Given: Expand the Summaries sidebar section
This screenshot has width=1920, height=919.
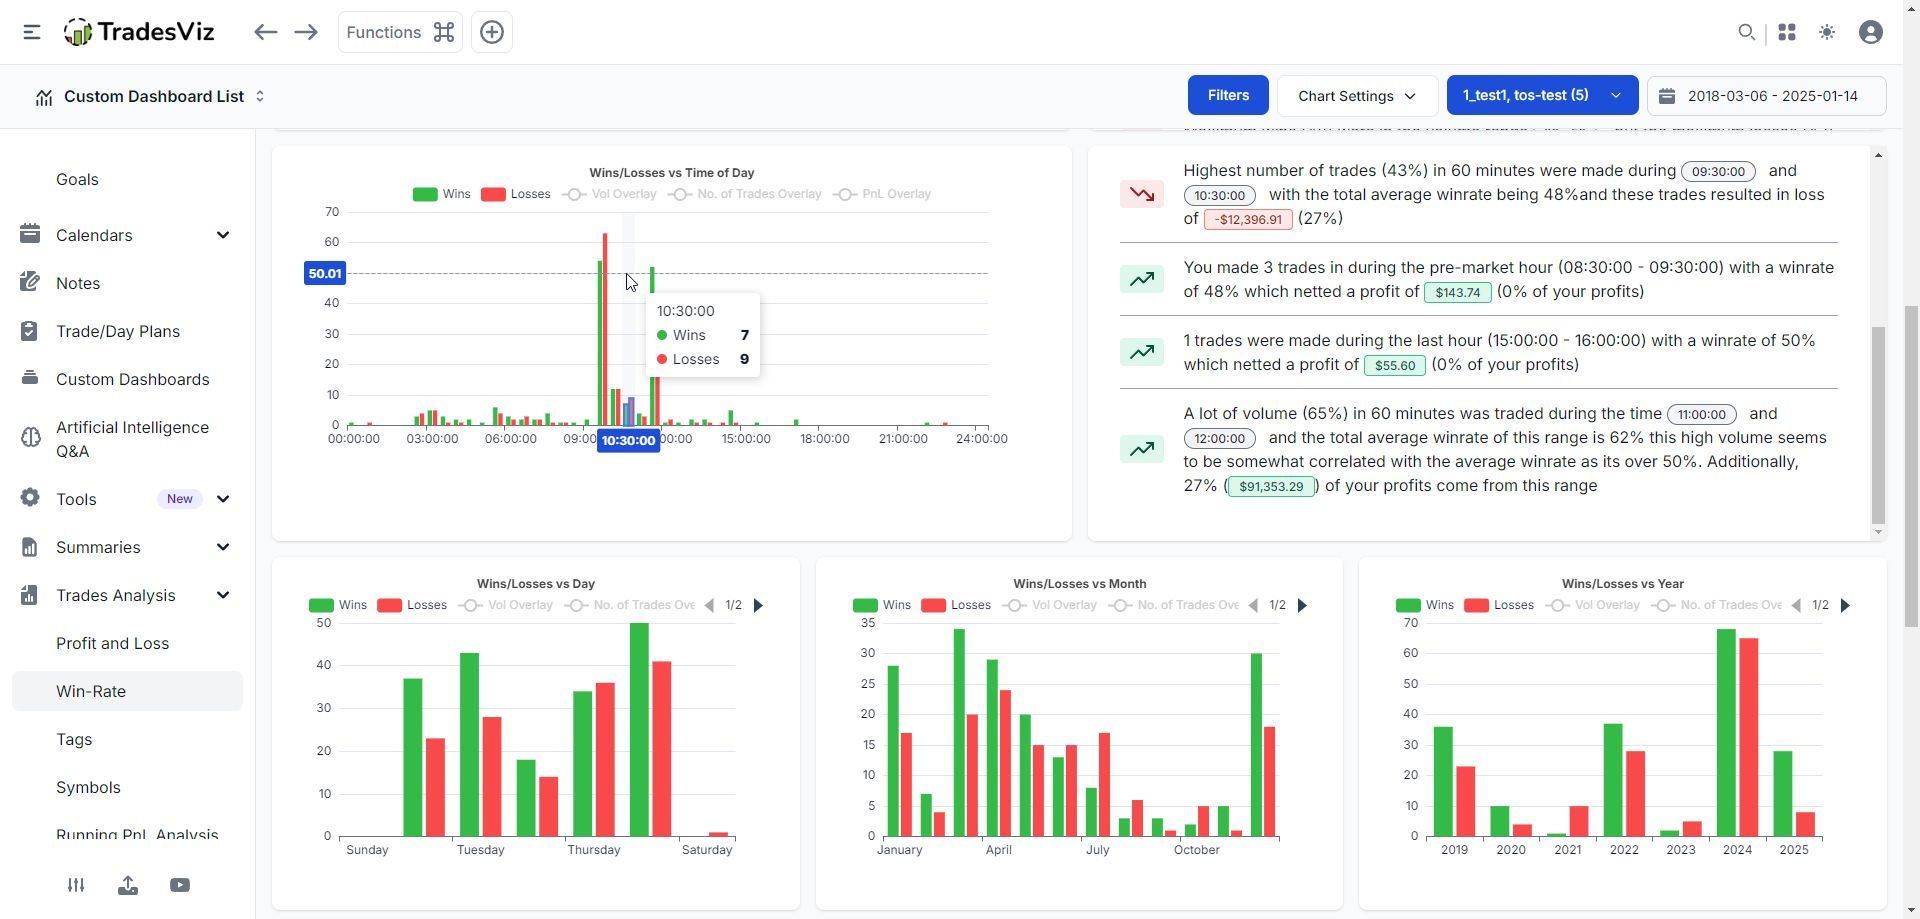Looking at the screenshot, I should tap(127, 547).
